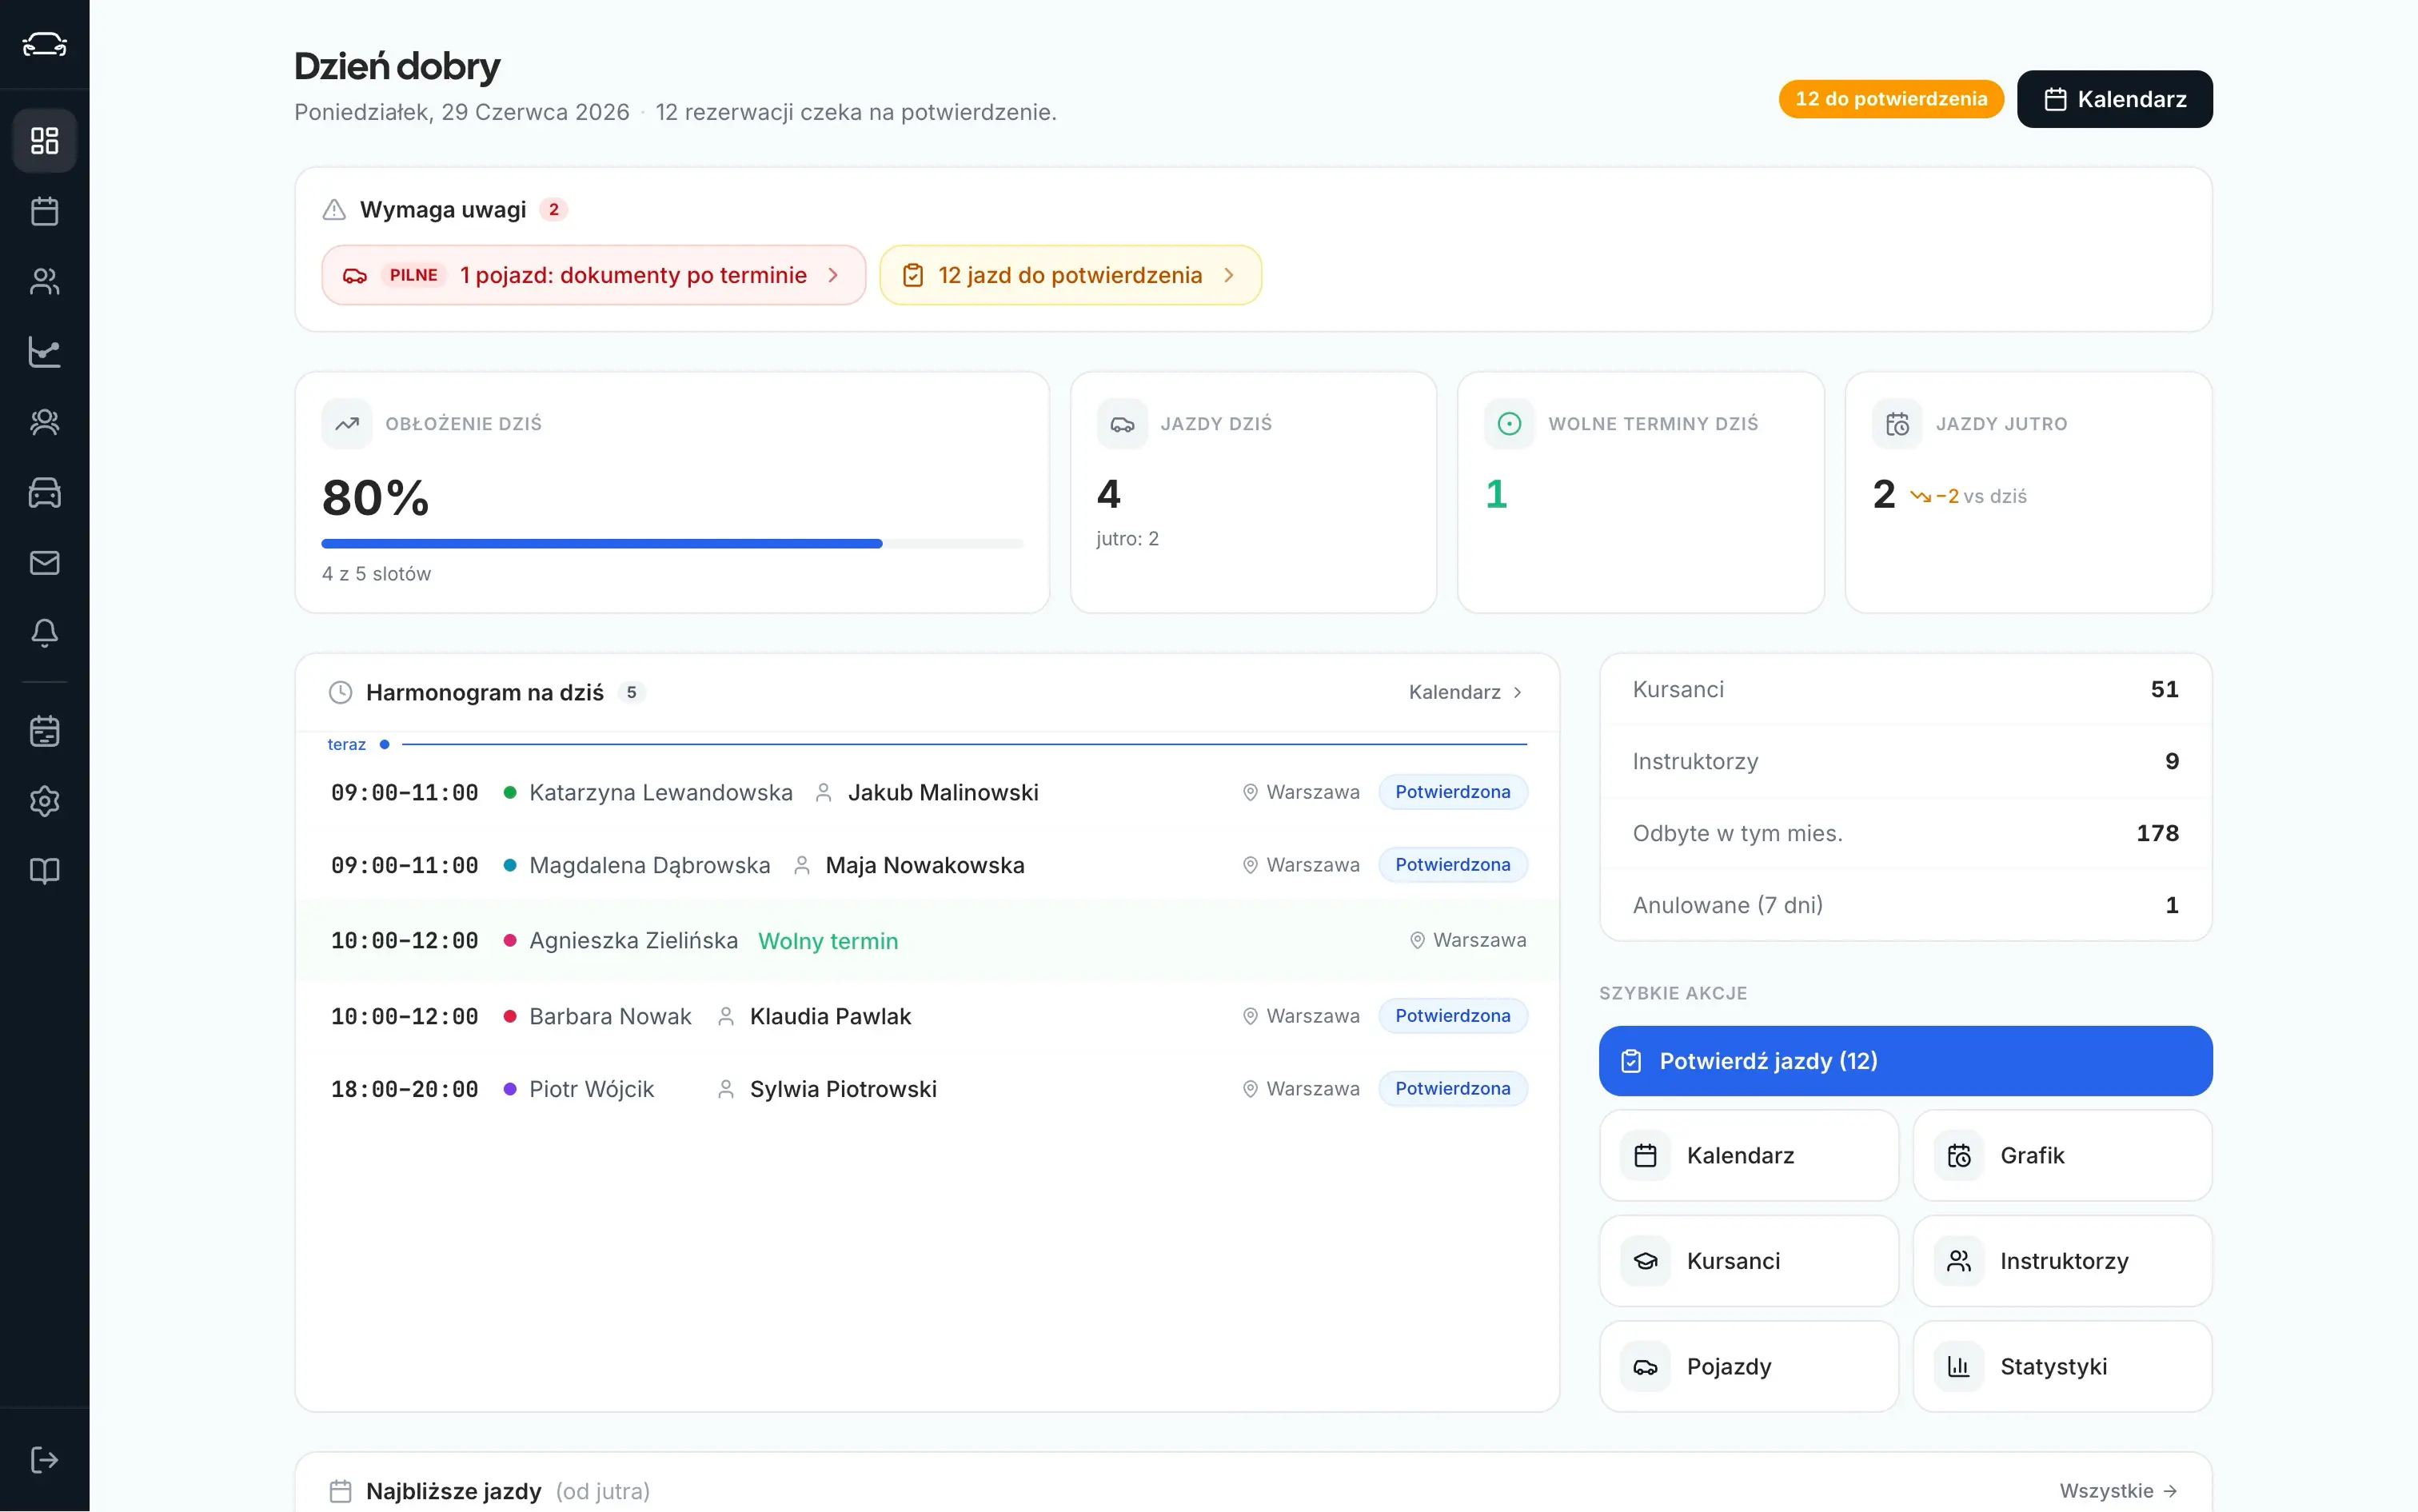Select instructor name Barbara Nowak
The height and width of the screenshot is (1512, 2418).
click(610, 1016)
